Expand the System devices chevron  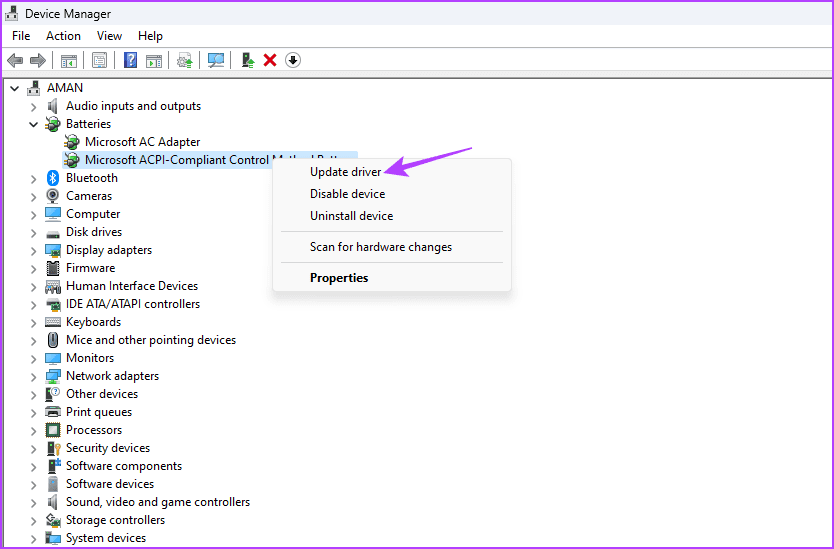[34, 538]
